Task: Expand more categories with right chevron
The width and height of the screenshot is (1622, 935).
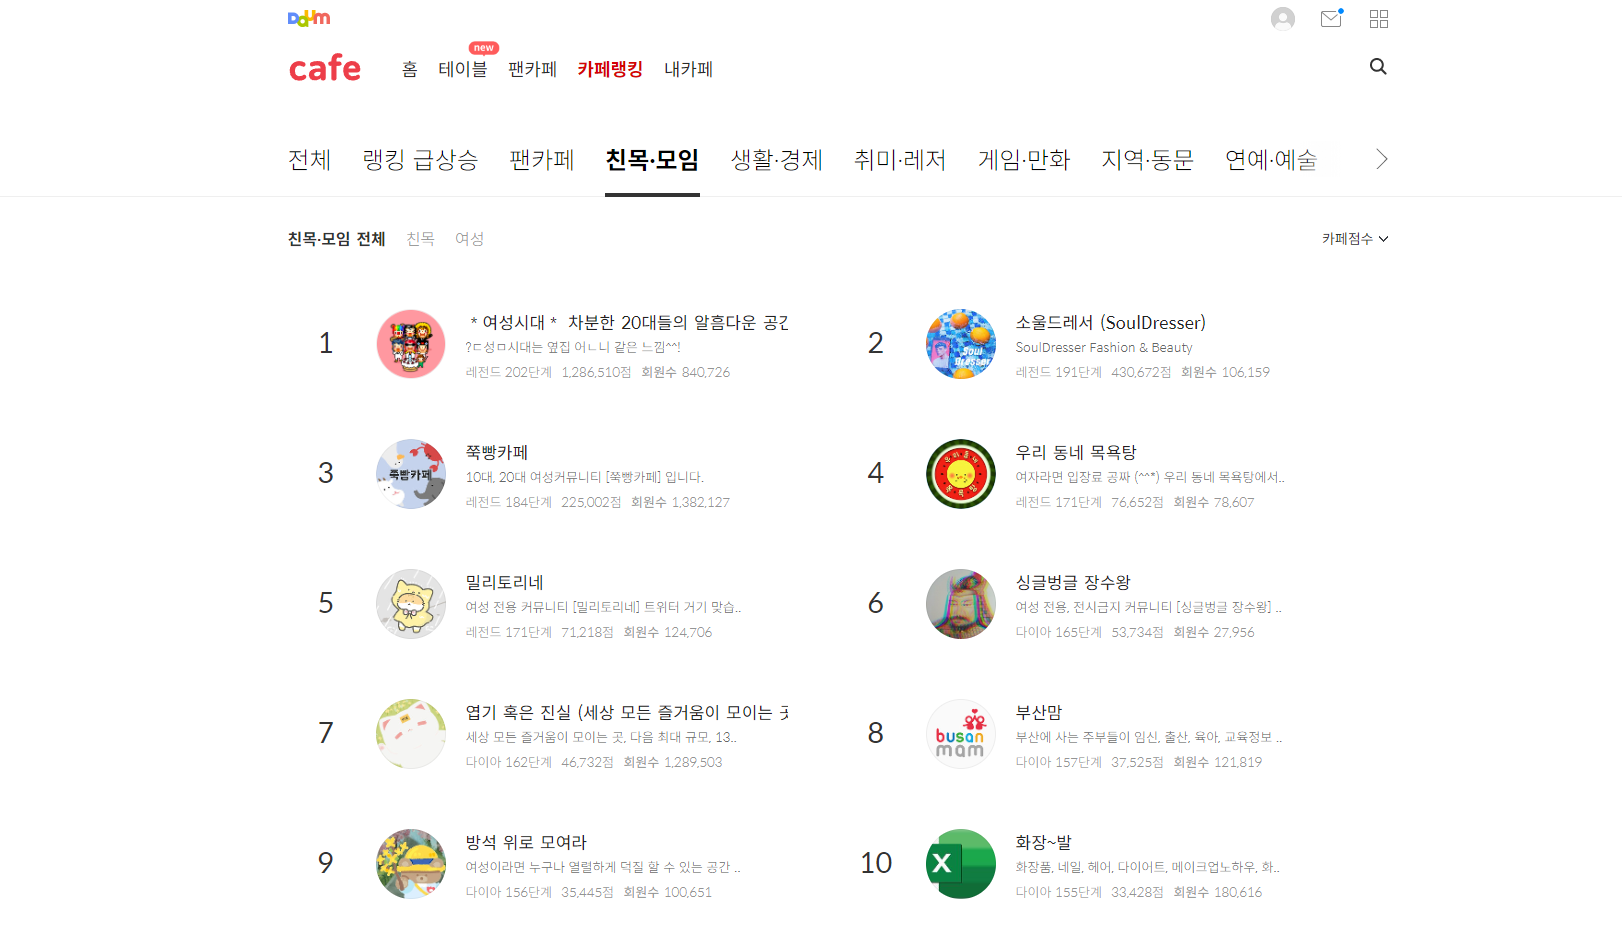Action: [x=1381, y=159]
